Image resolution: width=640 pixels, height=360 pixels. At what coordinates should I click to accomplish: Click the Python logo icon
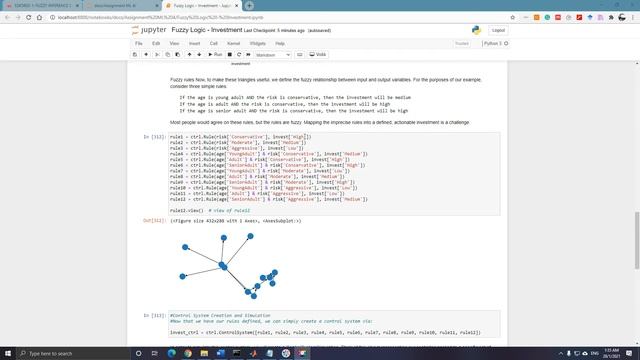tap(476, 30)
